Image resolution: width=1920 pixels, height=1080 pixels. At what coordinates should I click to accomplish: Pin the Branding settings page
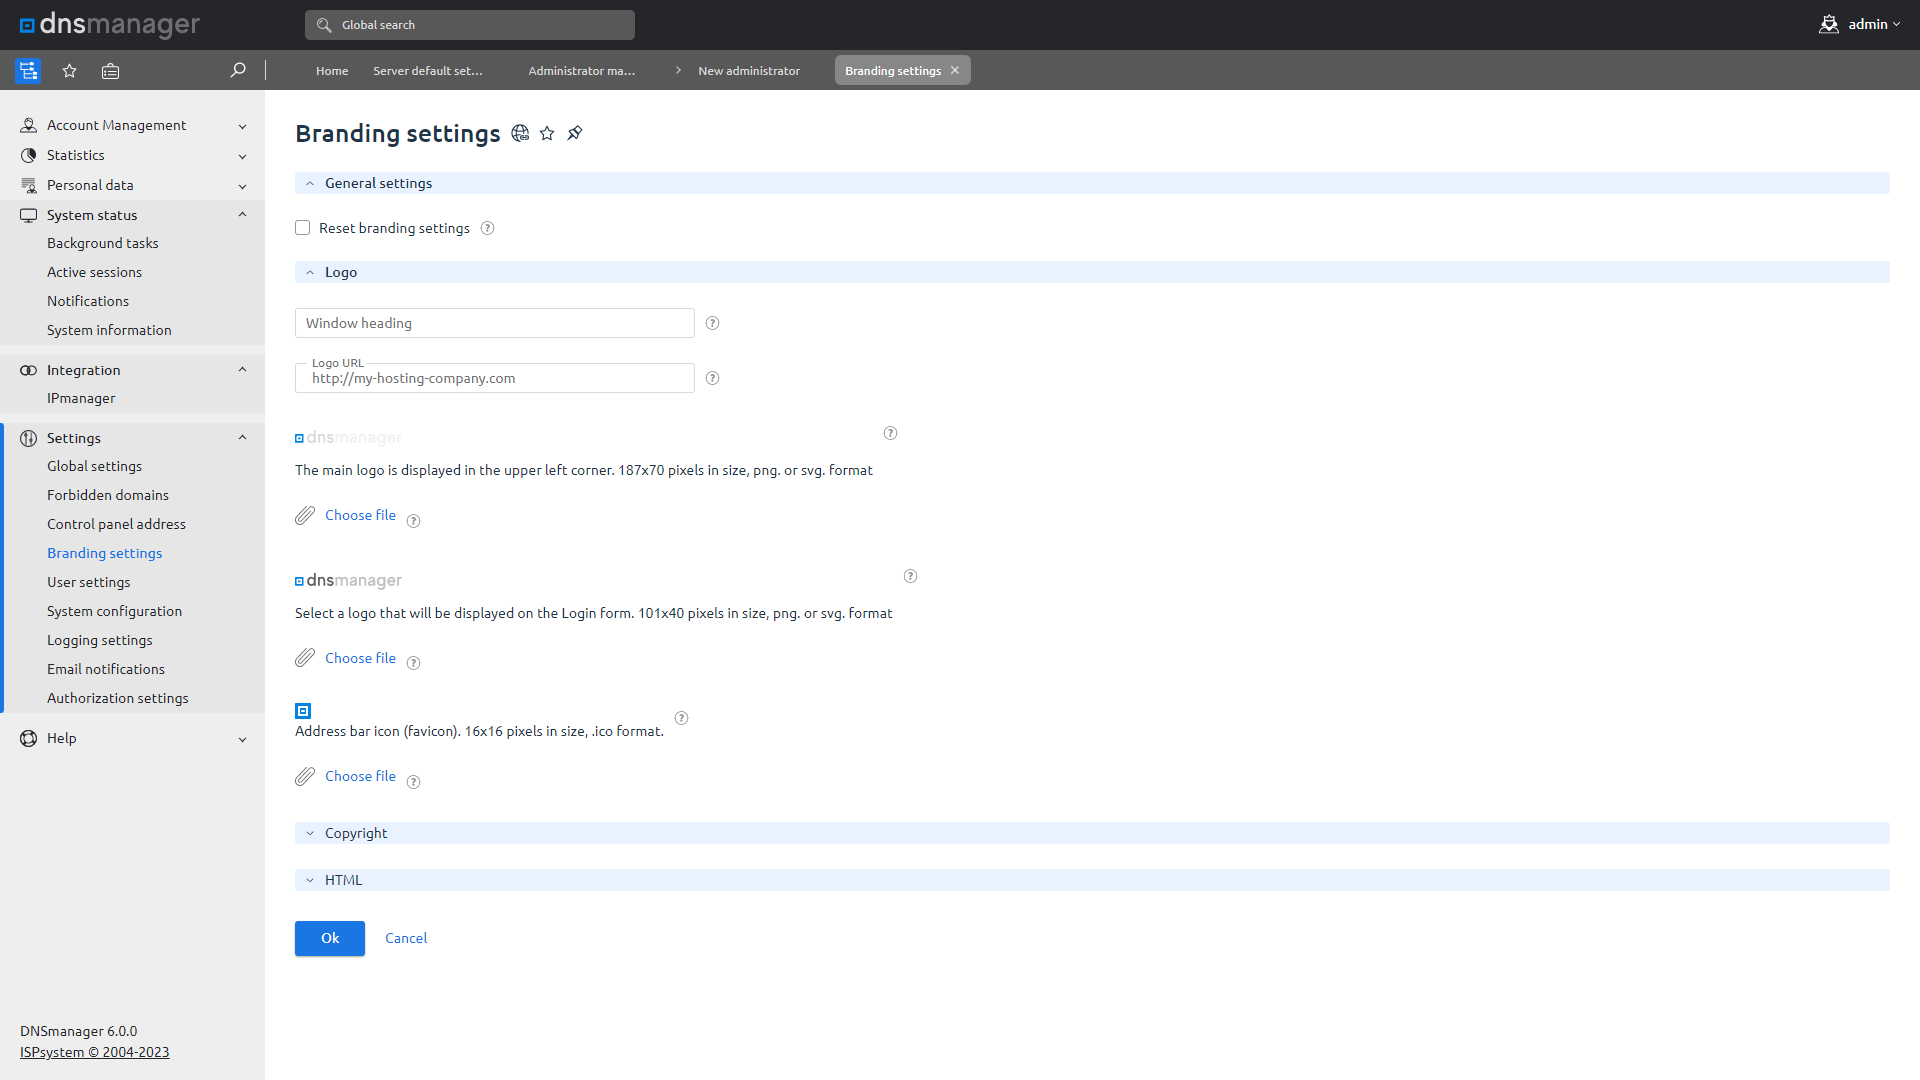pos(575,133)
